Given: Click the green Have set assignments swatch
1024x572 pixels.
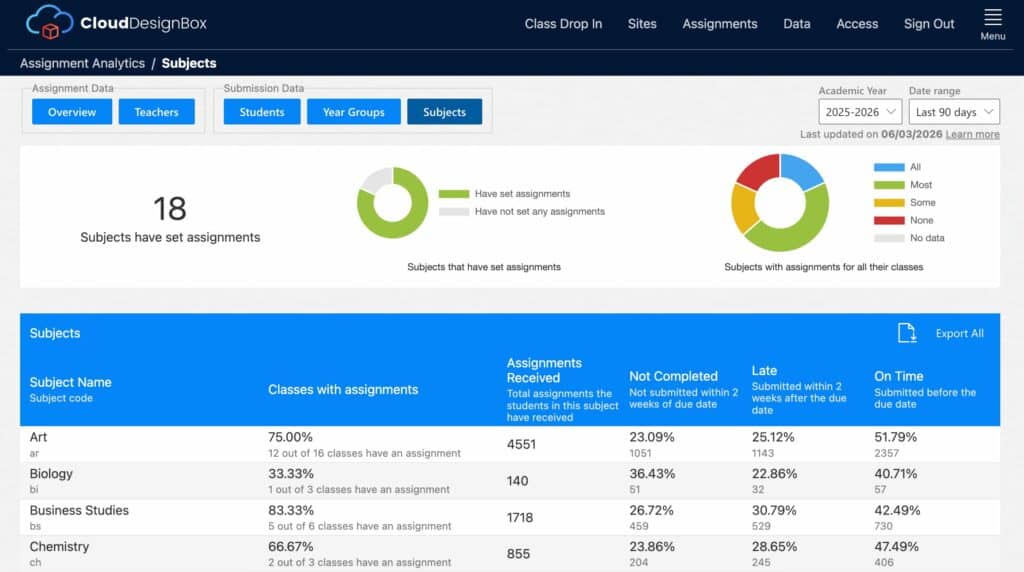Looking at the screenshot, I should click(454, 194).
